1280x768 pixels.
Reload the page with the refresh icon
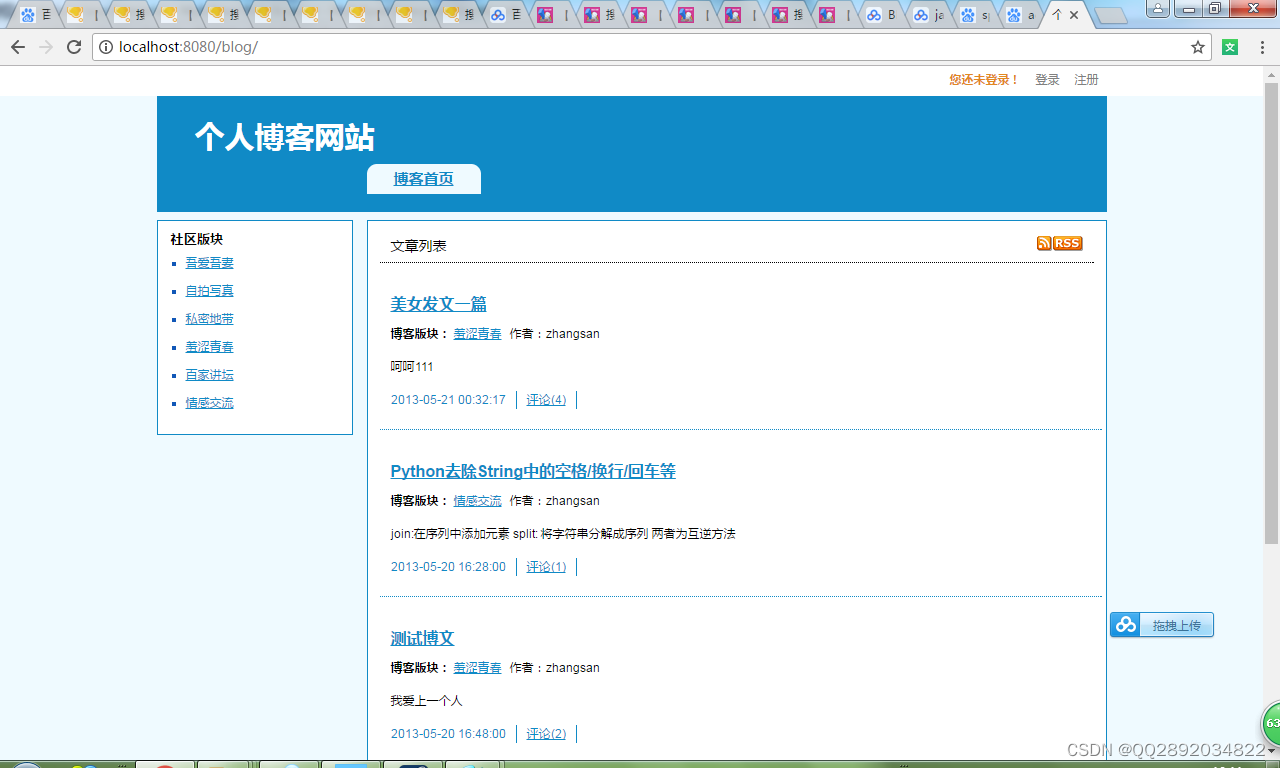click(74, 47)
